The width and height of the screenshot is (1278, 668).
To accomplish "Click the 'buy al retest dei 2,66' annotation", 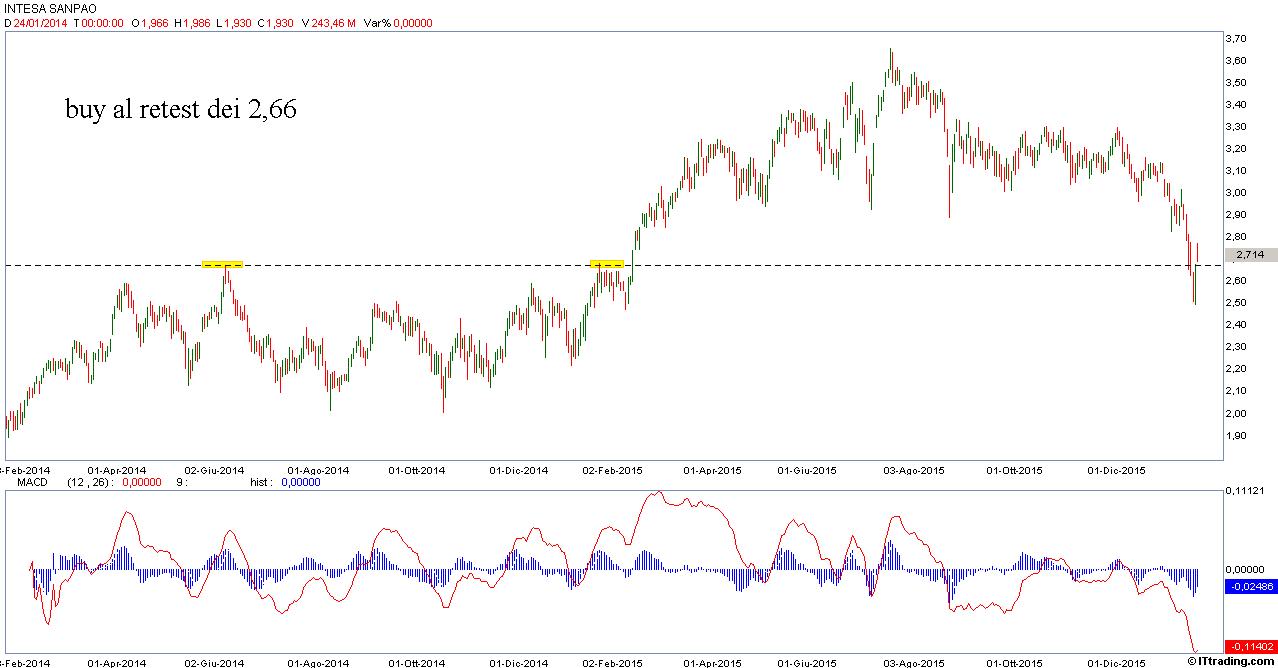I will pyautogui.click(x=181, y=110).
